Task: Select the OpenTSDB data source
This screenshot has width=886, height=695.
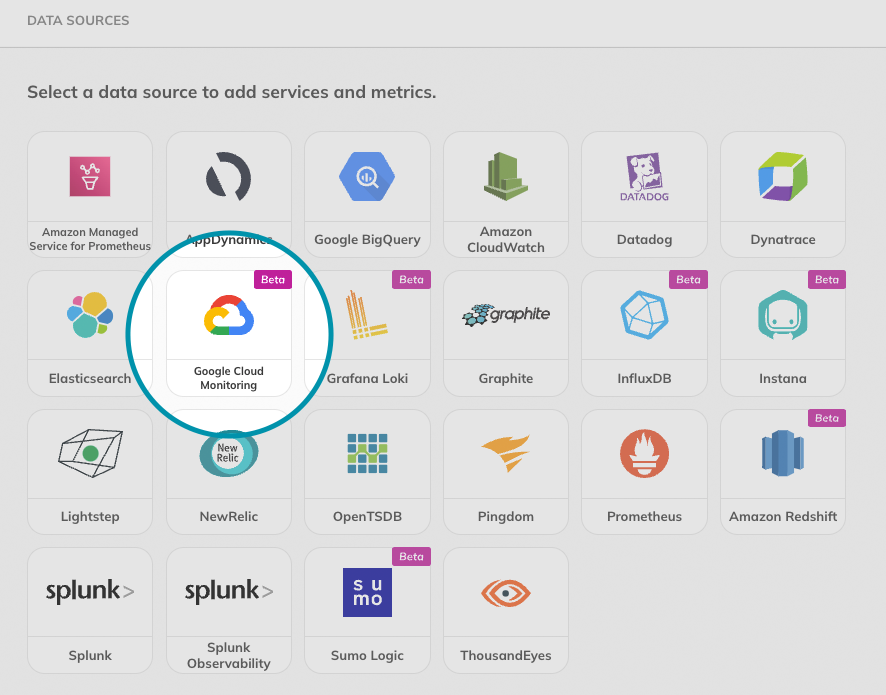Action: coord(367,471)
